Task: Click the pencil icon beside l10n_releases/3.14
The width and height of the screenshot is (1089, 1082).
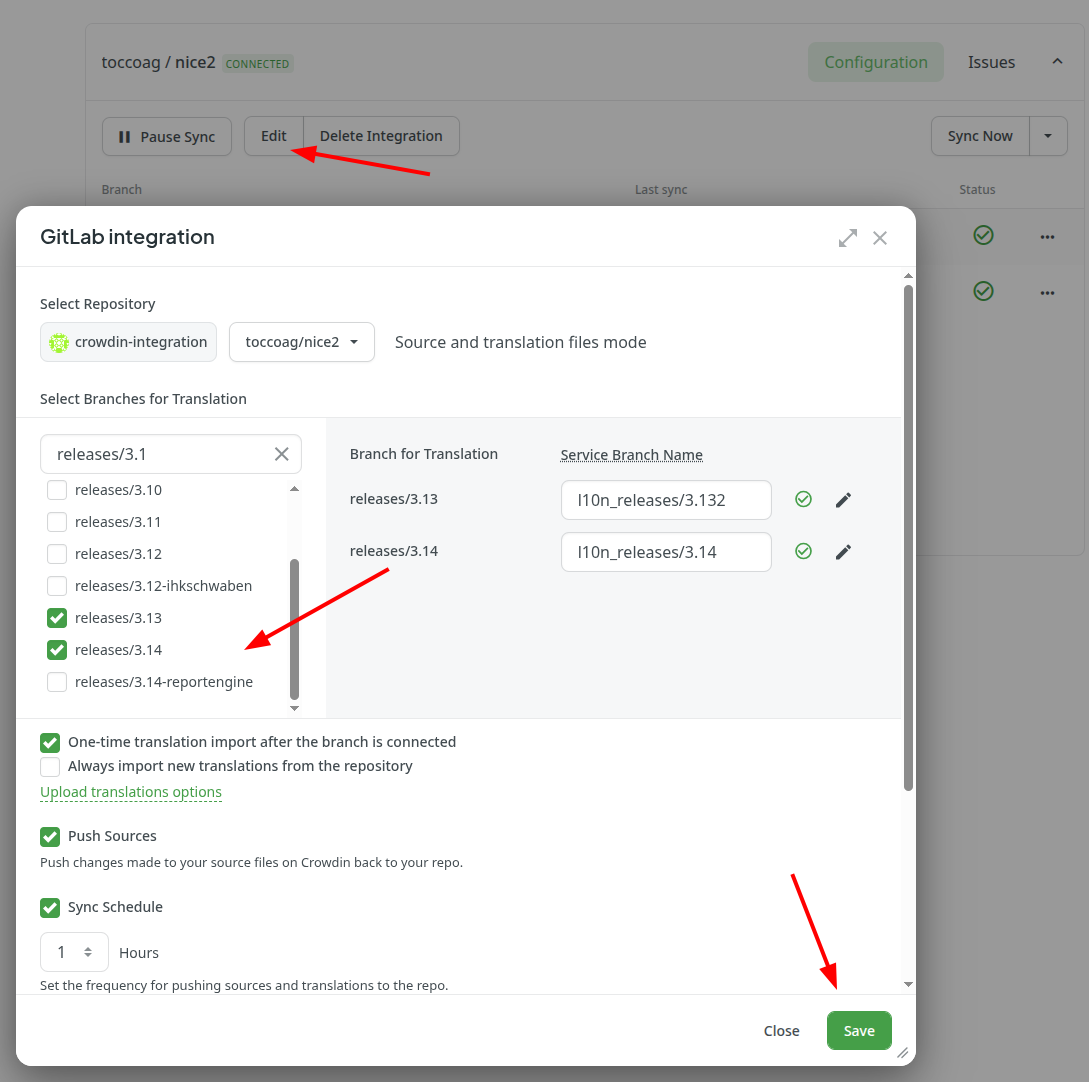Action: [x=843, y=551]
